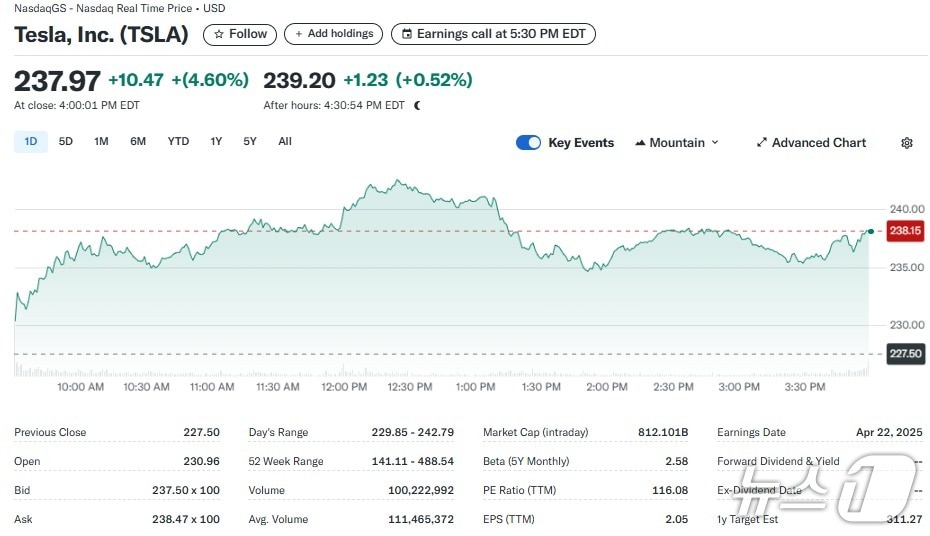The width and height of the screenshot is (930, 536).
Task: Click the calendar icon beside Earnings call
Action: 406,34
